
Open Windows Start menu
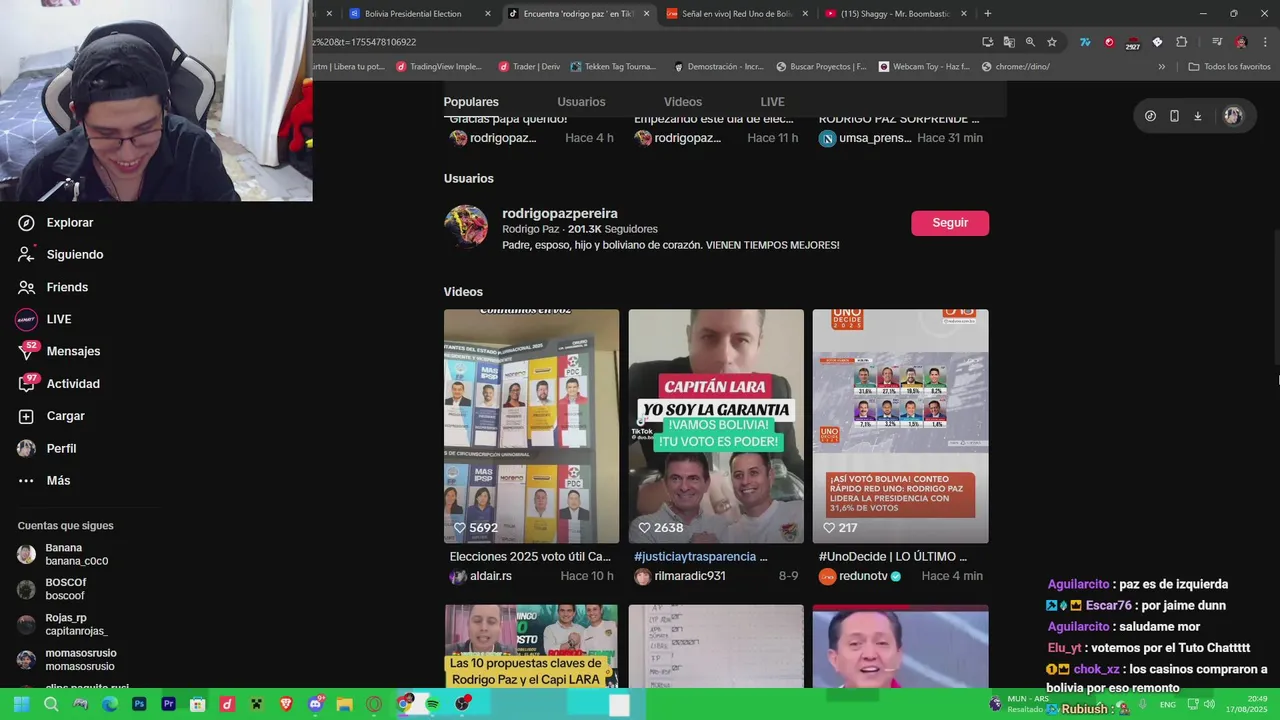[21, 704]
